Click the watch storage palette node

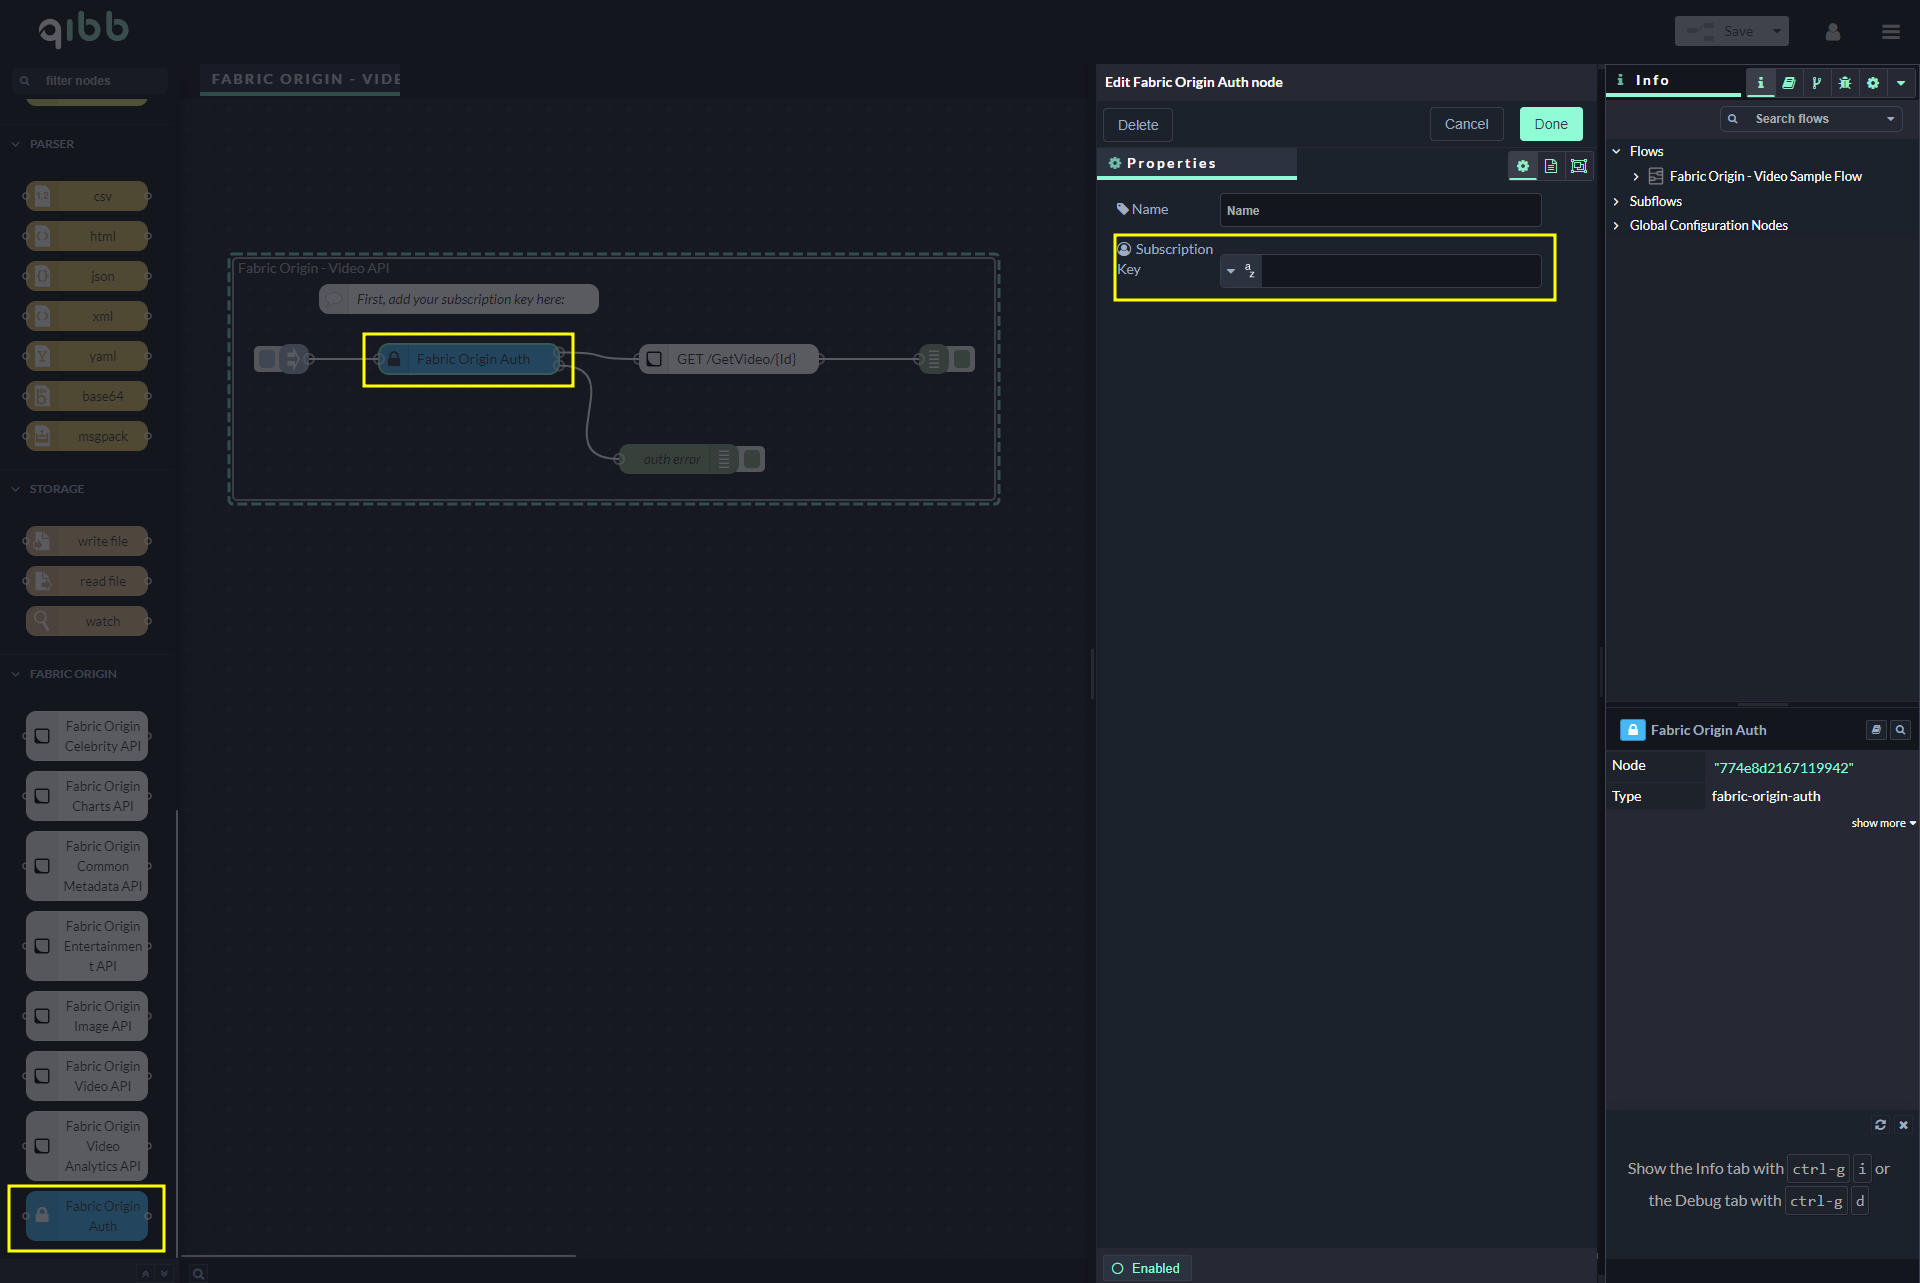(x=87, y=621)
